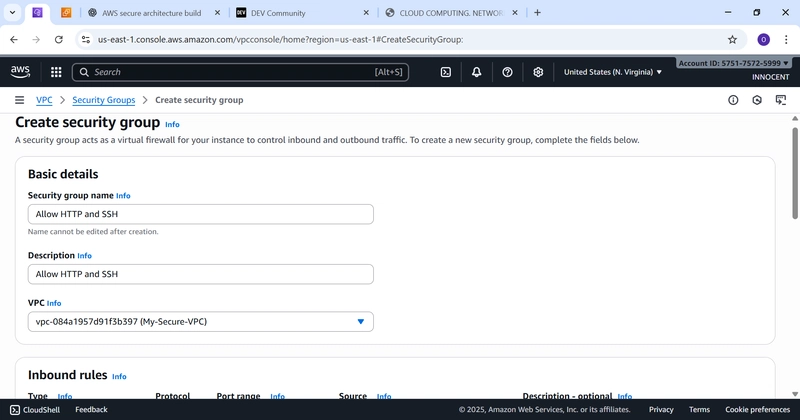Open the tab search chevron

click(x=12, y=13)
